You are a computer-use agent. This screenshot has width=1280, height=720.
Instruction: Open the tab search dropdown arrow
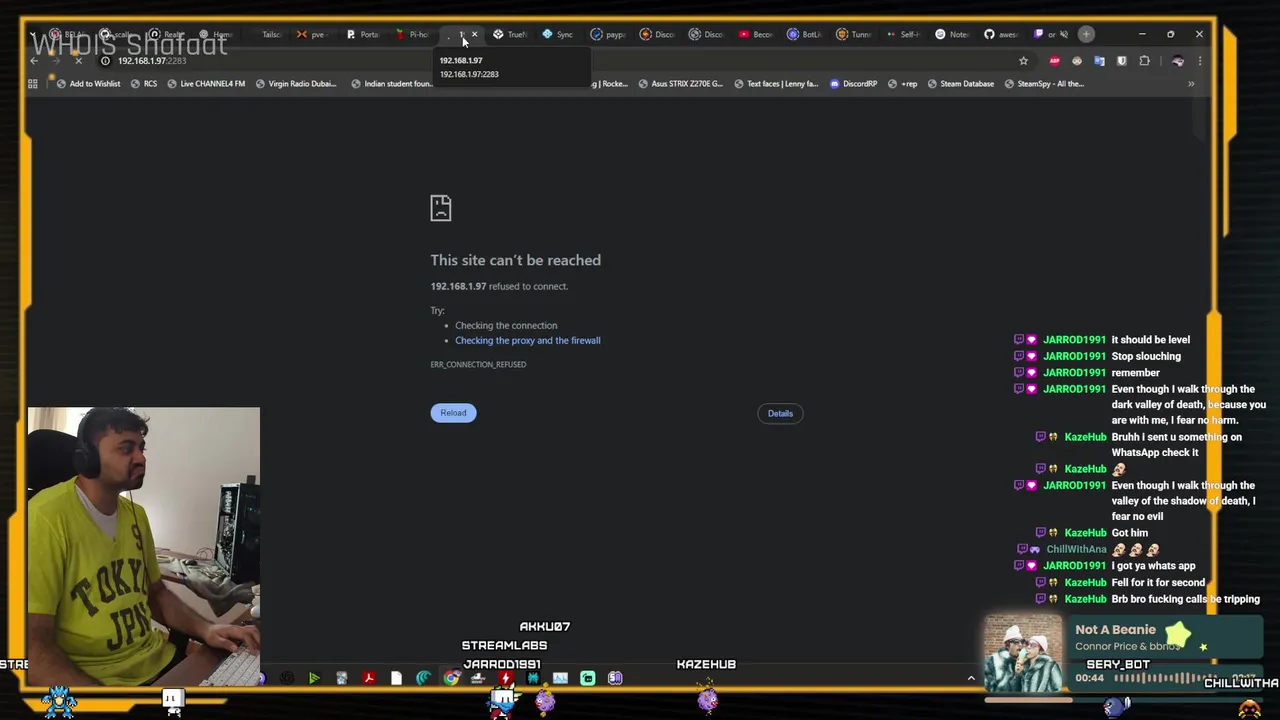(33, 35)
